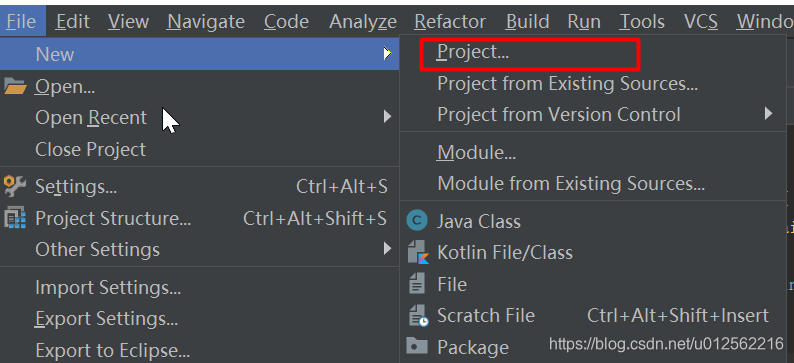Click the Settings wrench icon
This screenshot has height=363, width=794.
click(x=15, y=186)
